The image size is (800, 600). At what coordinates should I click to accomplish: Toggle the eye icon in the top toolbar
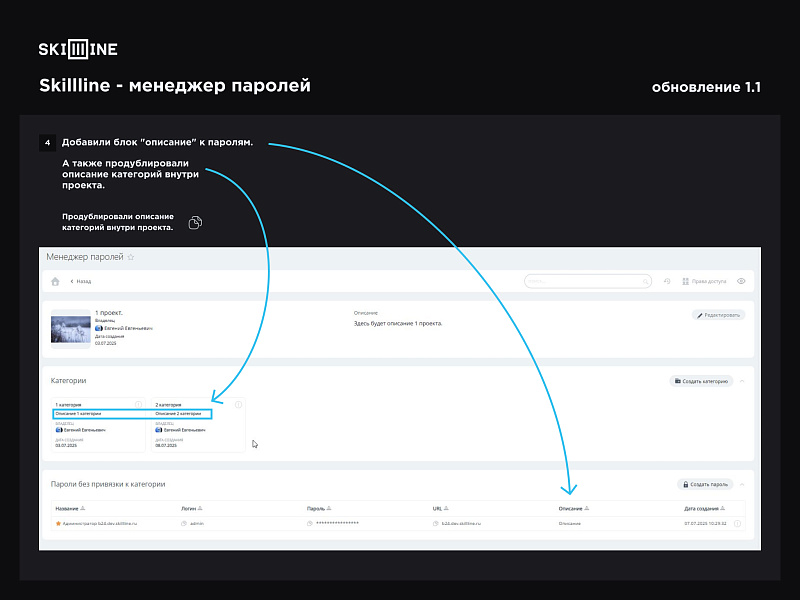[x=741, y=281]
